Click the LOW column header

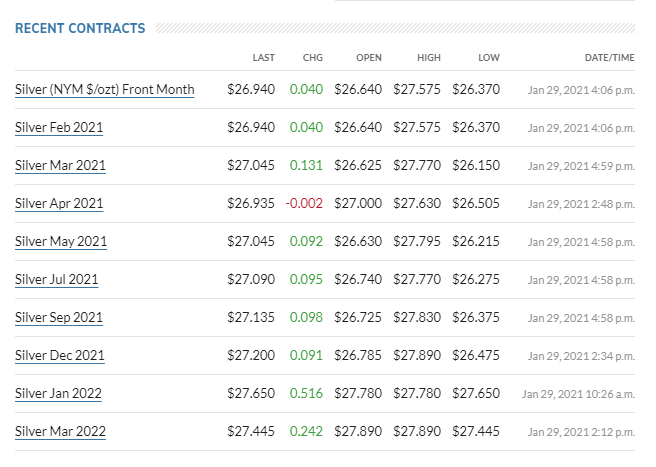click(x=489, y=58)
